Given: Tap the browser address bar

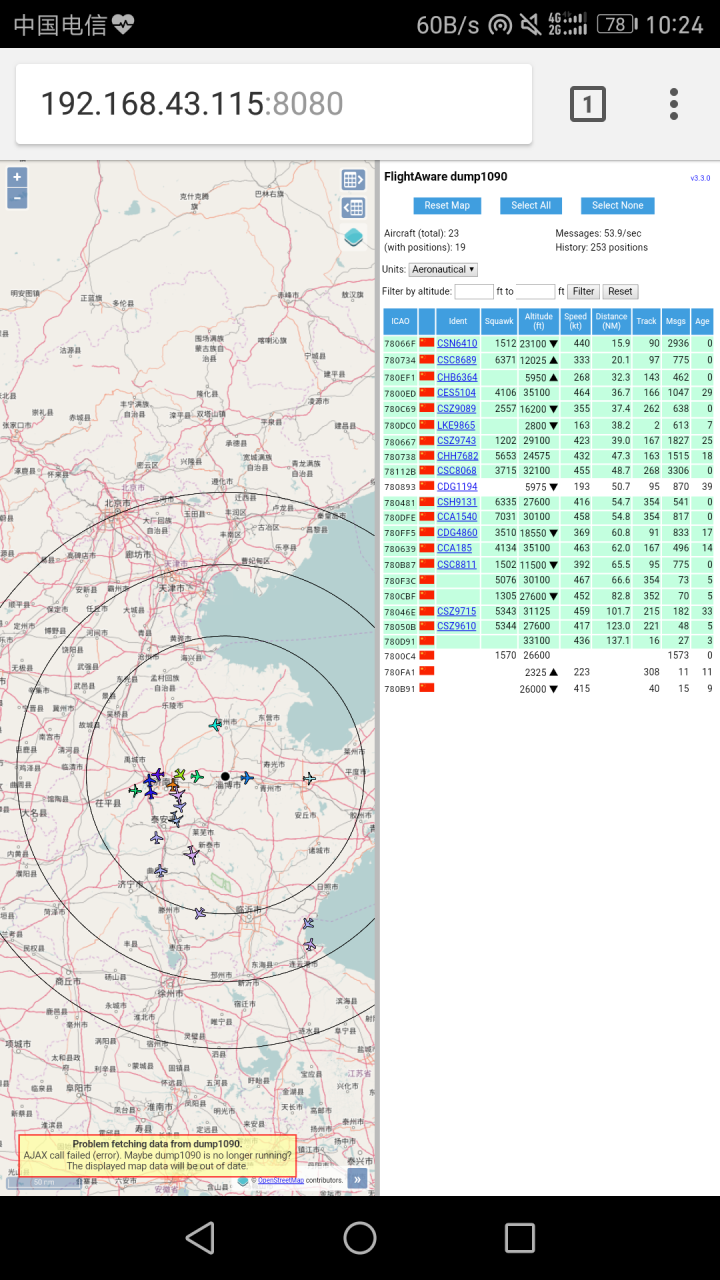Looking at the screenshot, I should (x=274, y=104).
